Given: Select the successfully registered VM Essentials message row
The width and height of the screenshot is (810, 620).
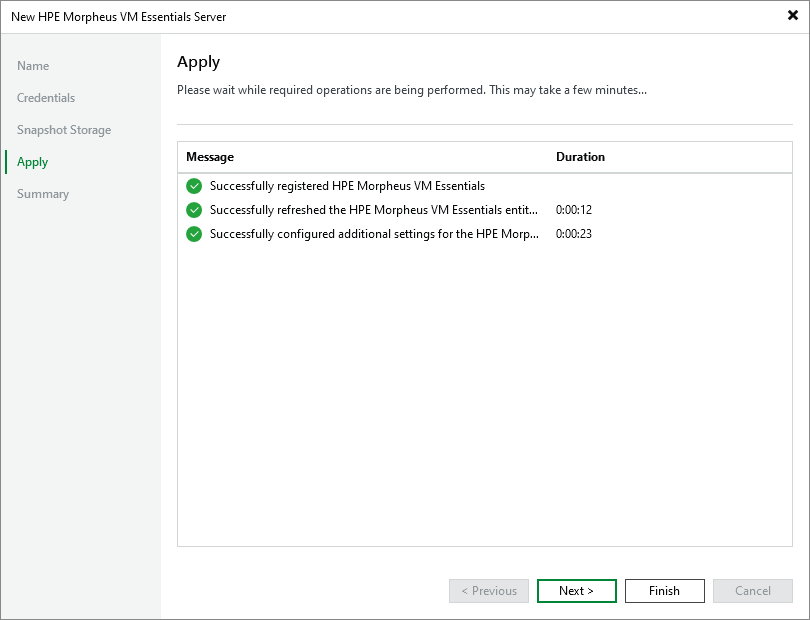Looking at the screenshot, I should coord(347,186).
